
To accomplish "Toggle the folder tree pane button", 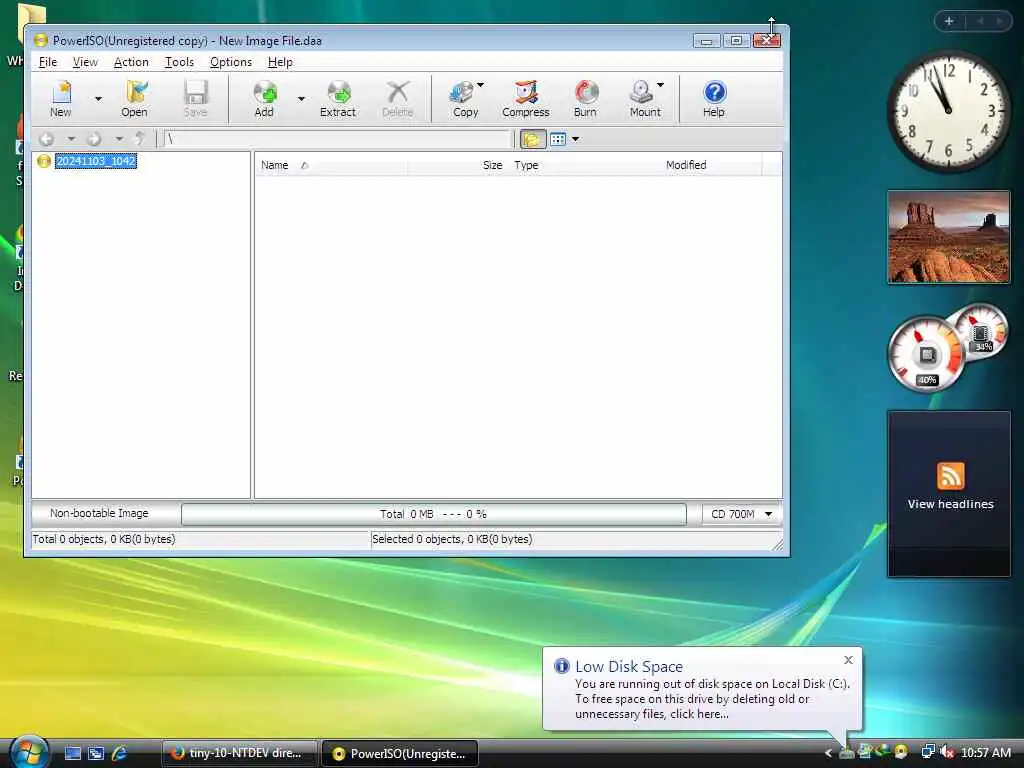I will pyautogui.click(x=532, y=139).
